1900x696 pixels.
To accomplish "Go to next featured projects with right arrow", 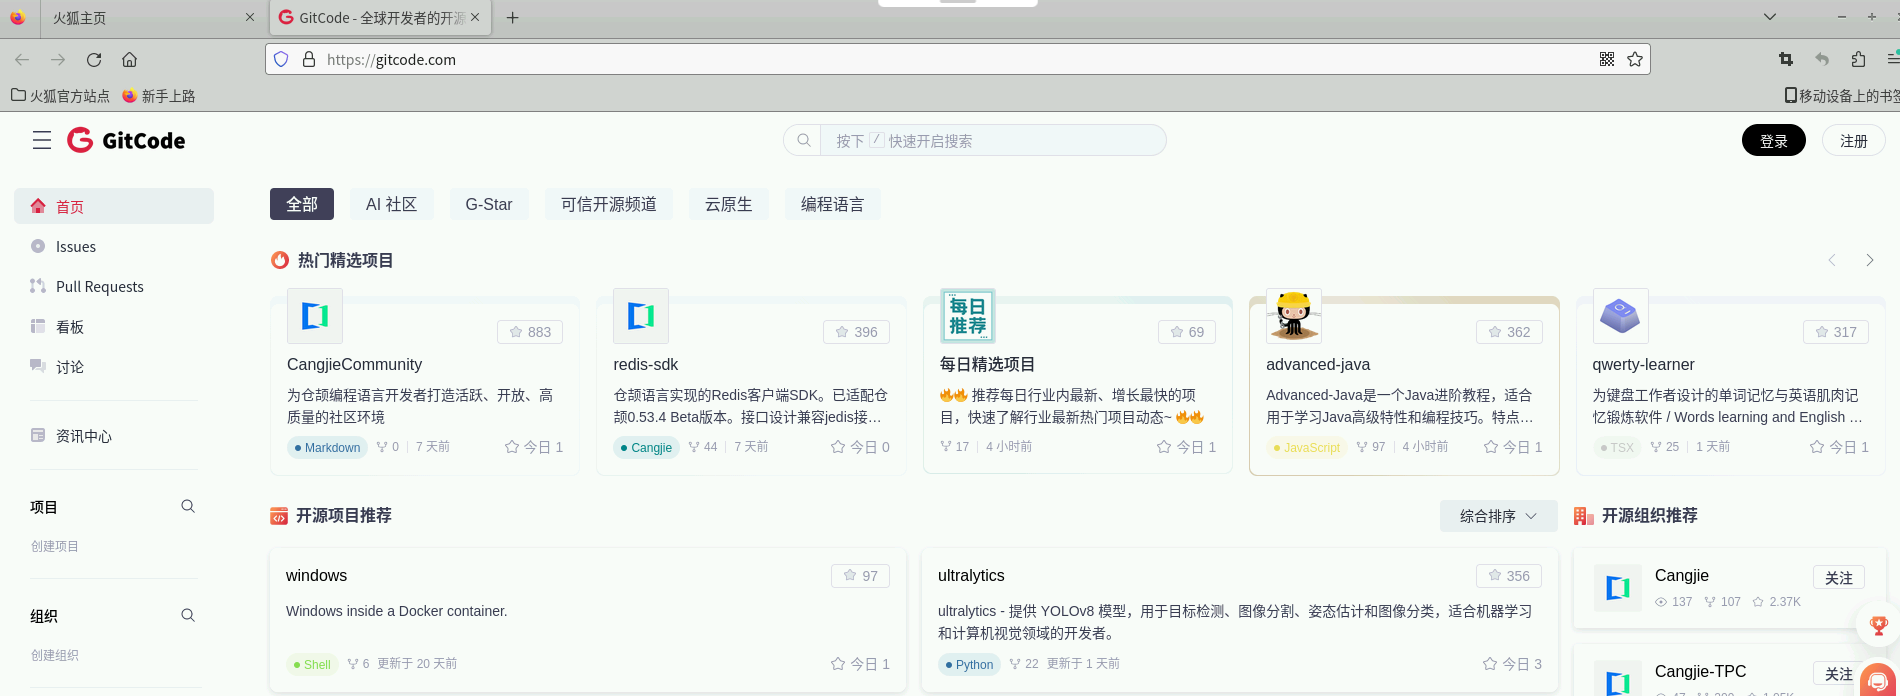I will click(x=1869, y=260).
